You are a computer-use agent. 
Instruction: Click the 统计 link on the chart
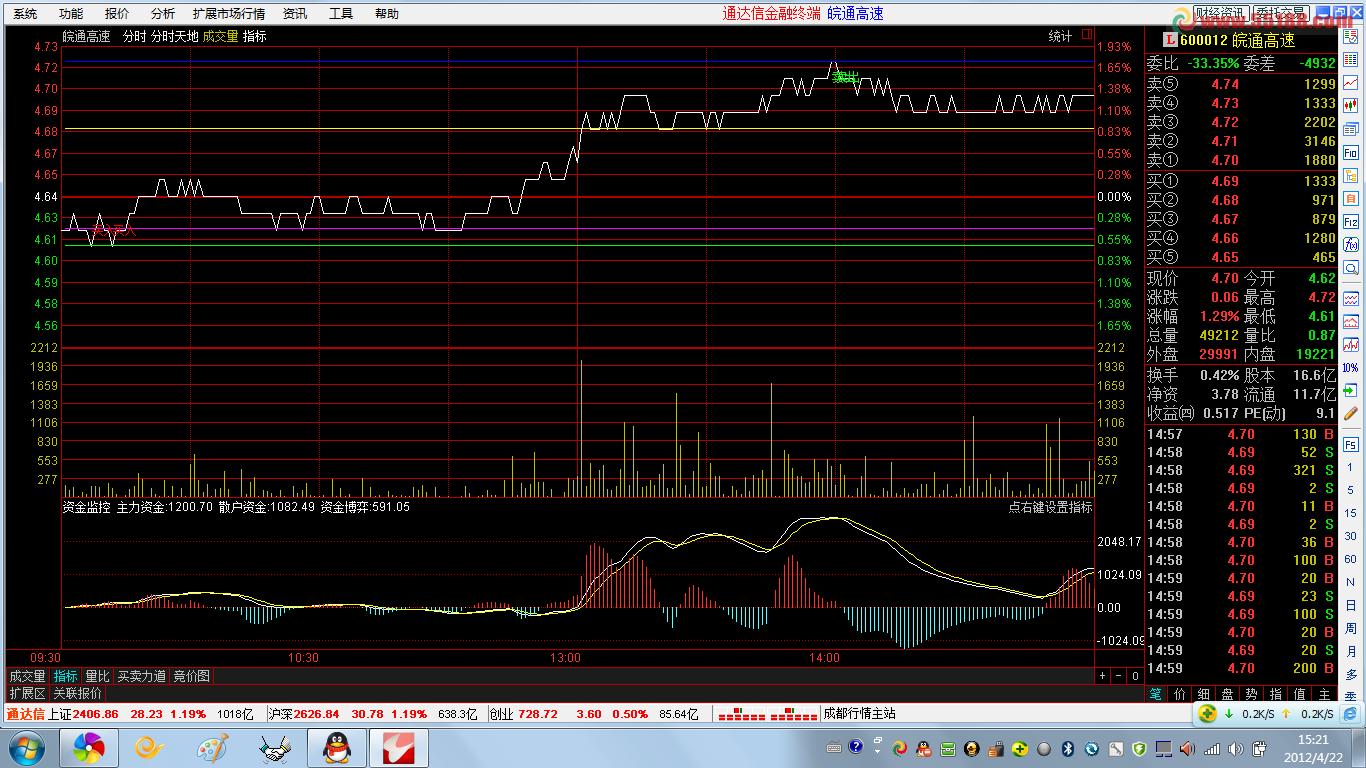point(1060,36)
